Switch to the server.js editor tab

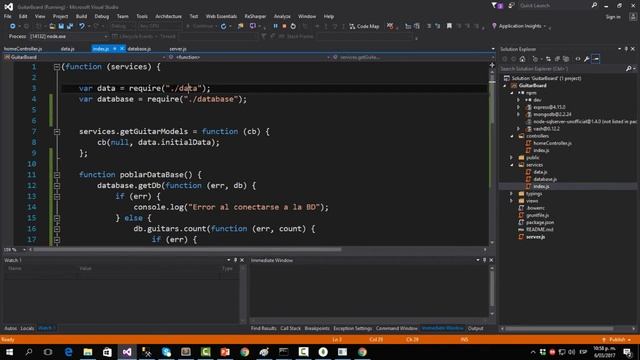[178, 49]
